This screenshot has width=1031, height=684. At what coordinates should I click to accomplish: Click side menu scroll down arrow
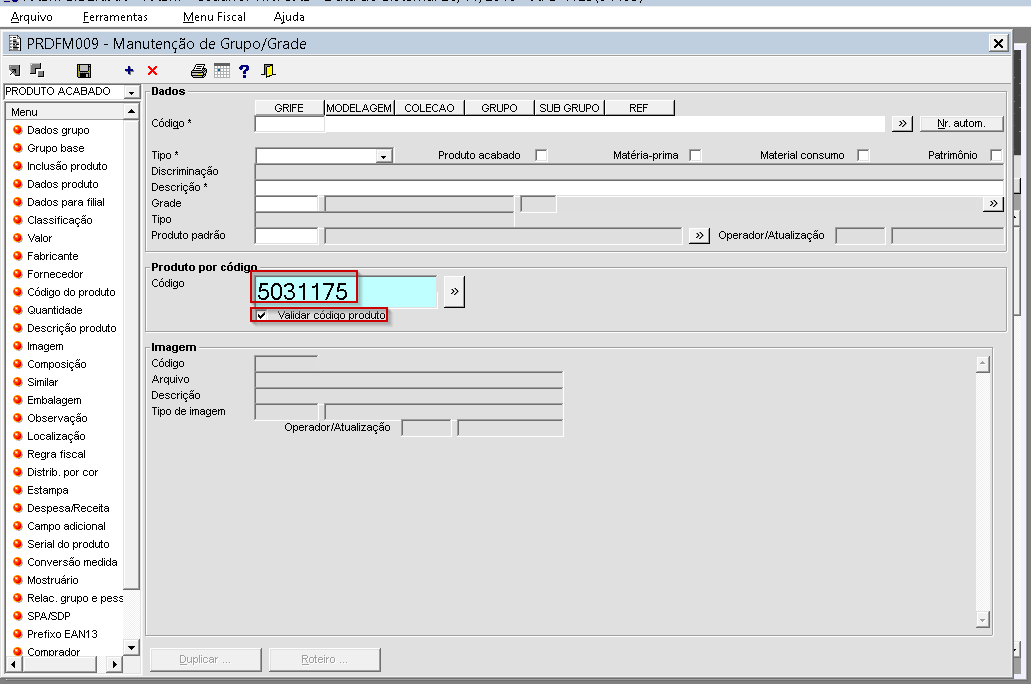132,647
